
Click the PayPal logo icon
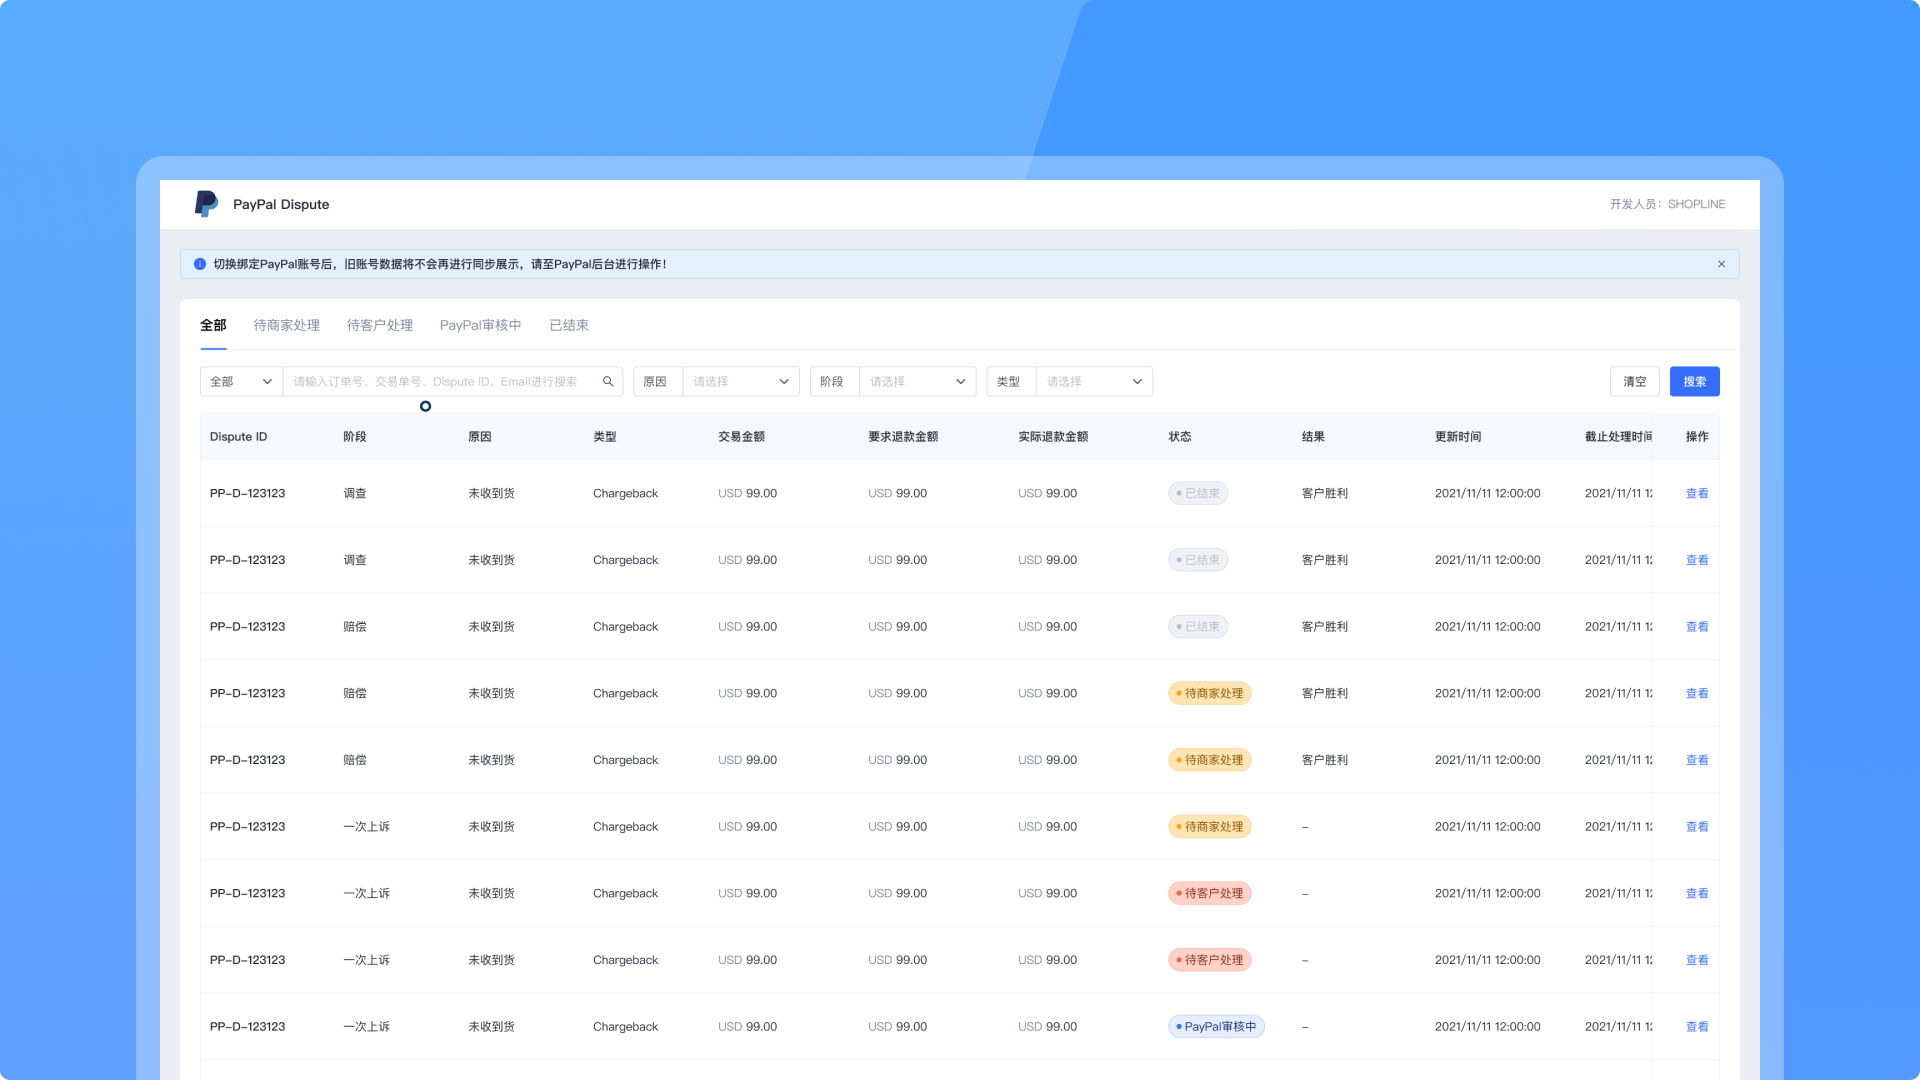[x=206, y=204]
